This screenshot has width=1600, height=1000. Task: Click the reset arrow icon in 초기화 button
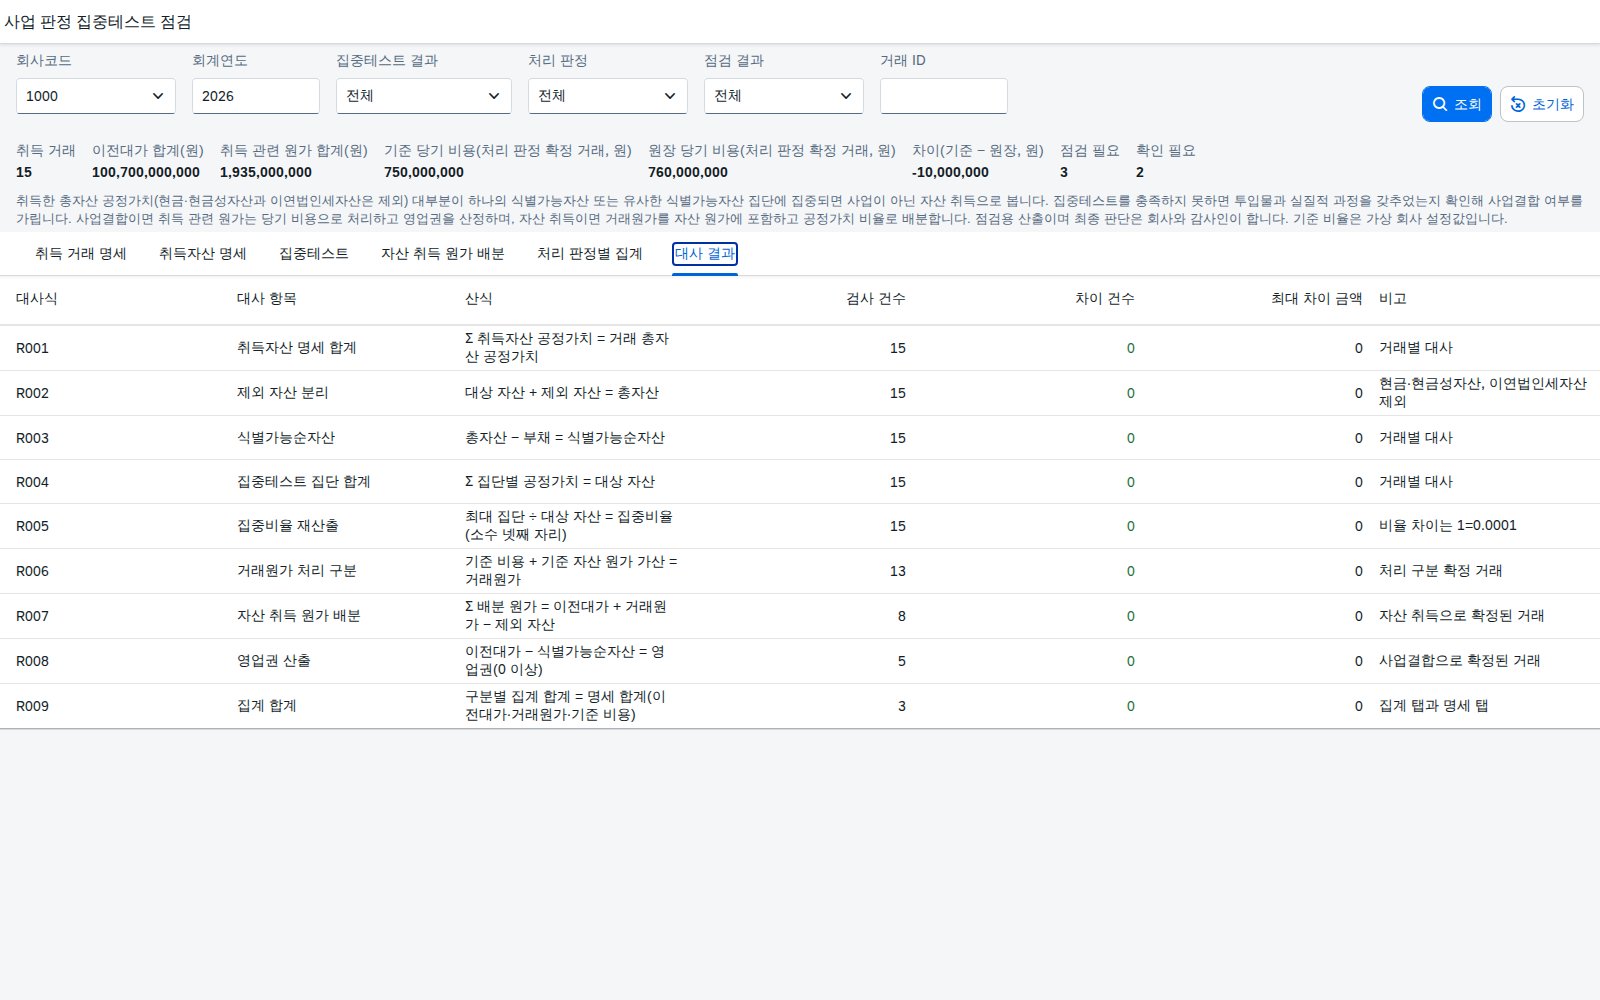point(1518,104)
